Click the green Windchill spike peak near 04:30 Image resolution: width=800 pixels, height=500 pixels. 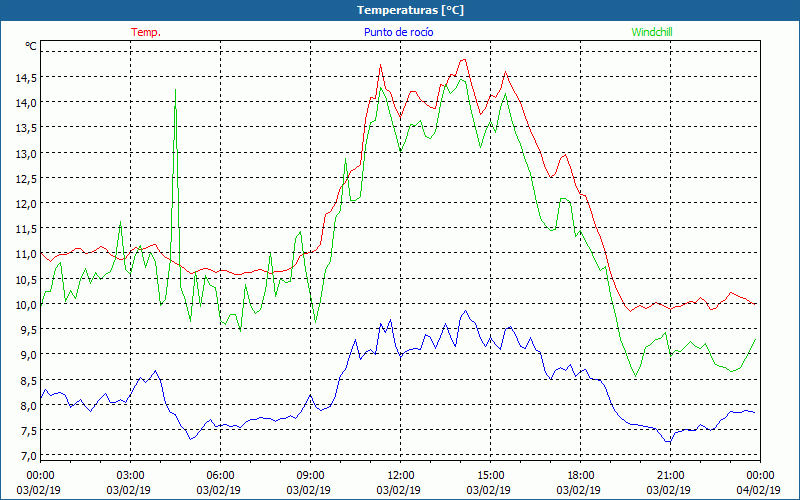pos(176,90)
